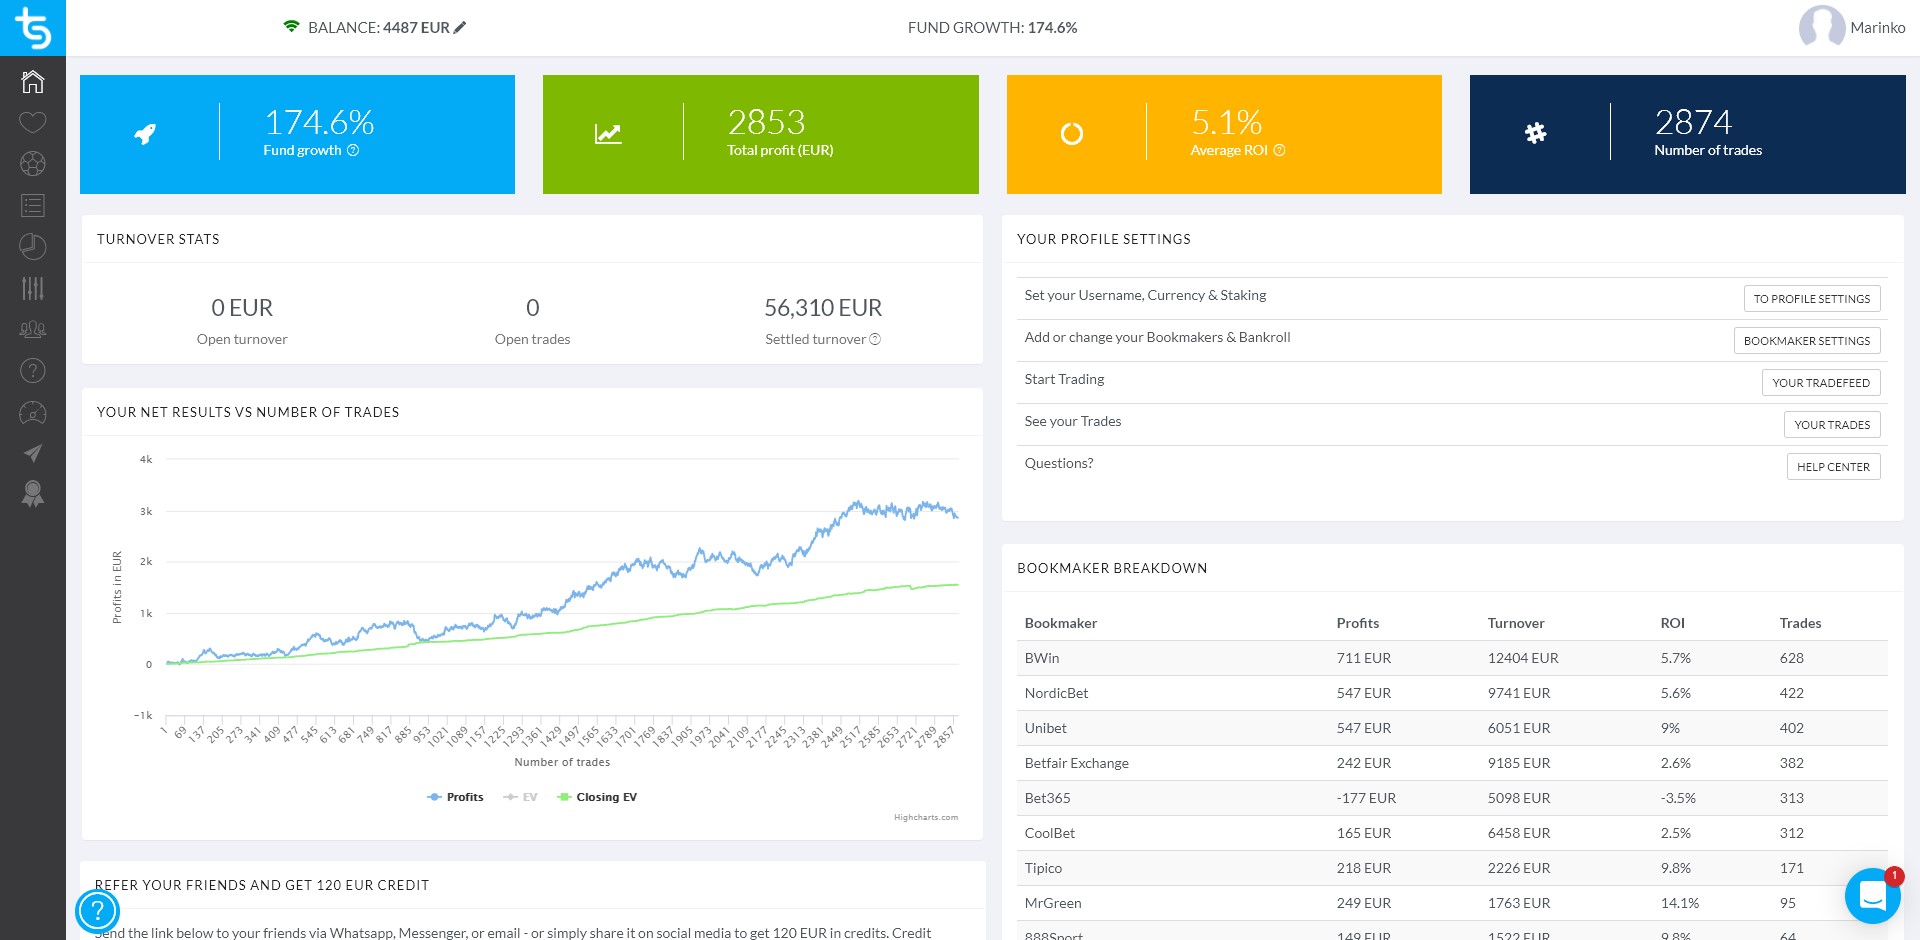Open the round blue help button

pos(98,911)
